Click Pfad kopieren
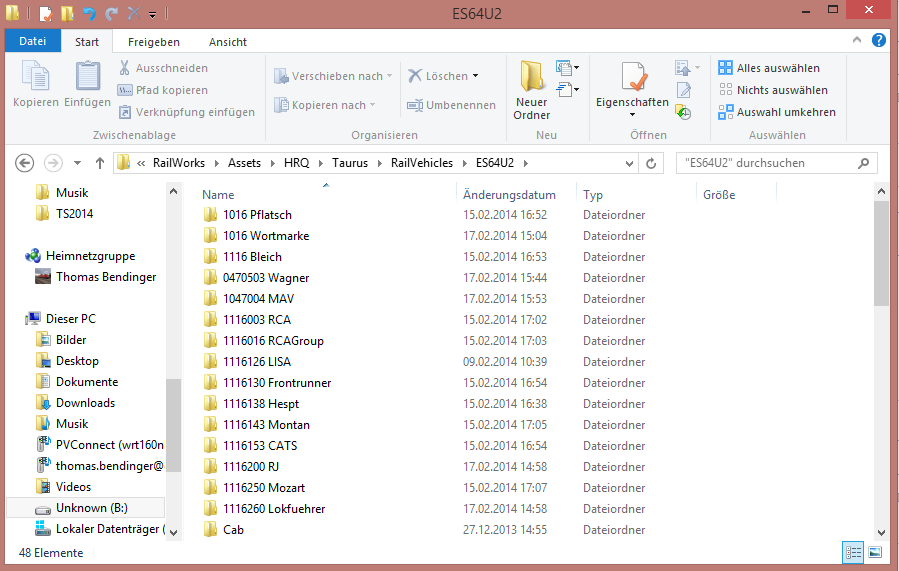899x571 pixels. pyautogui.click(x=163, y=90)
